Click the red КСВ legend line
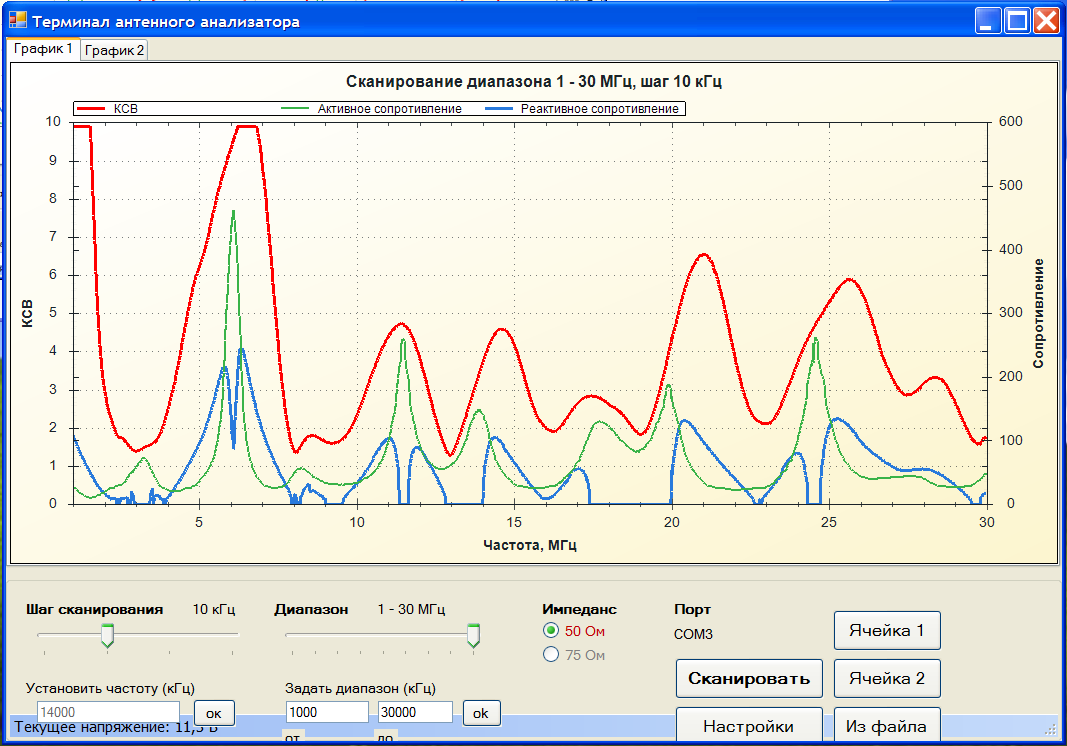This screenshot has height=746, width=1067. (91, 109)
